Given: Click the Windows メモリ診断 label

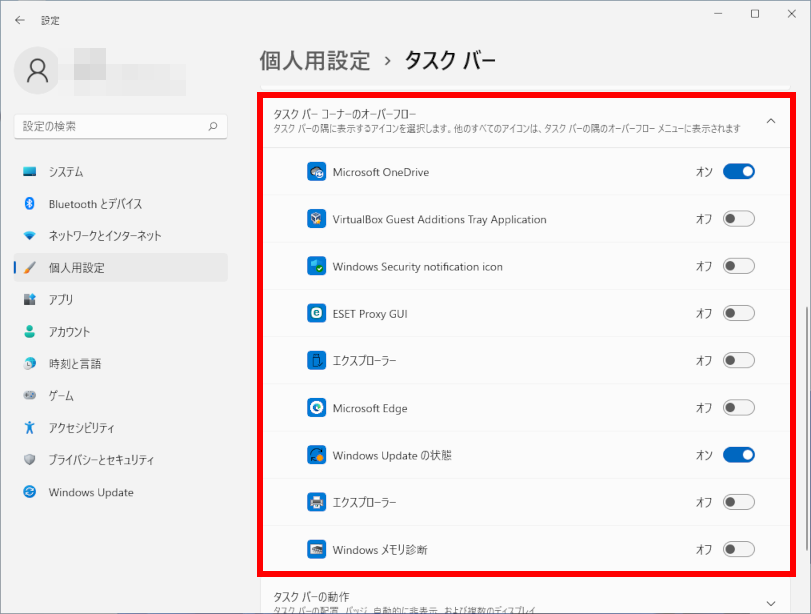Looking at the screenshot, I should pos(380,549).
